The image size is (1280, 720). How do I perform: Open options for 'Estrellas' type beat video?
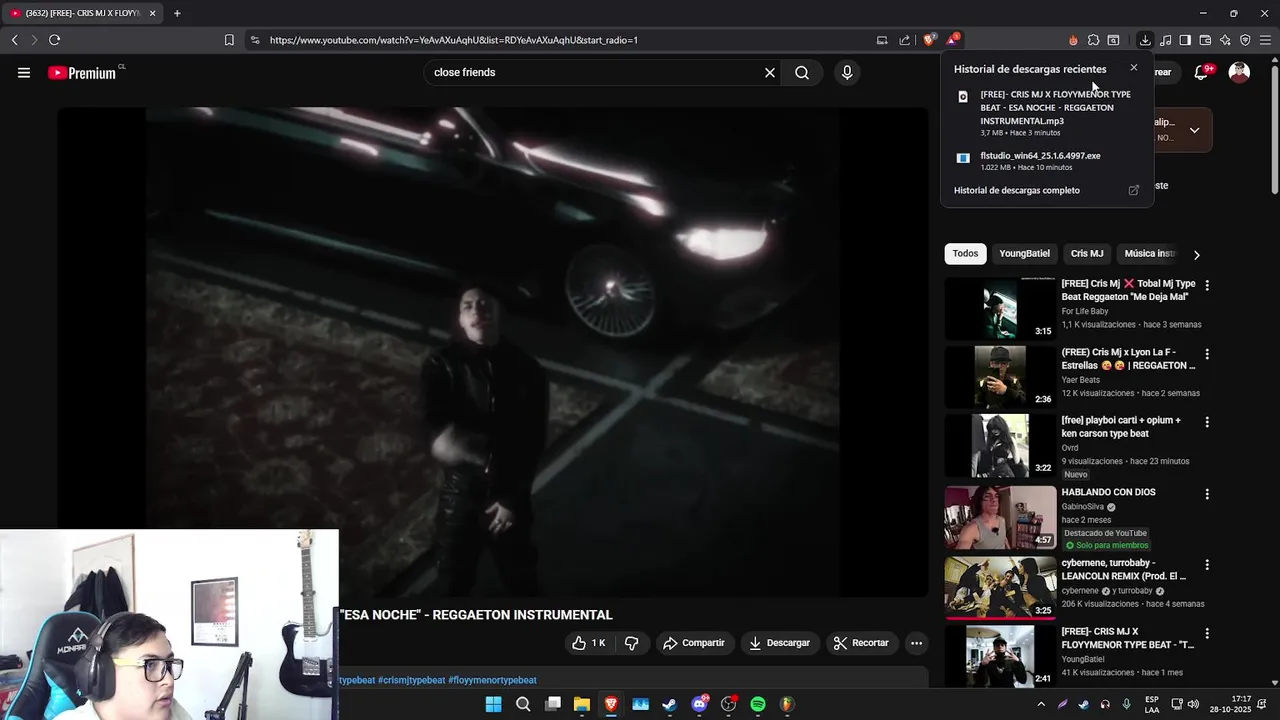pos(1207,354)
